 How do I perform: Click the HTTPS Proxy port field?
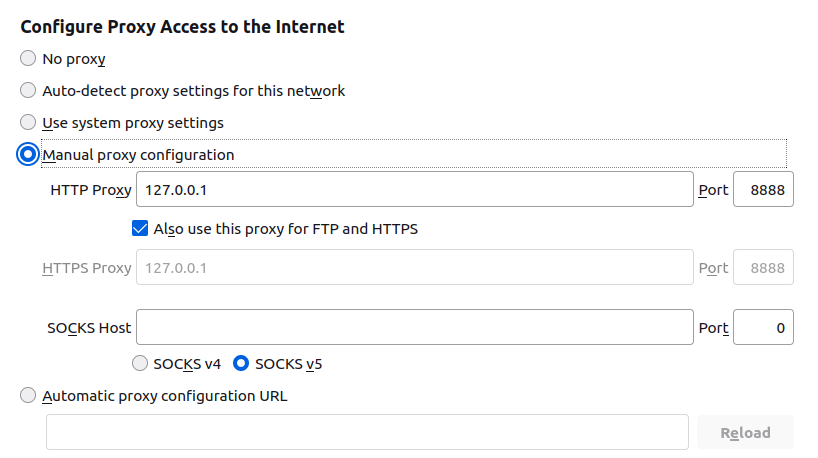763,268
